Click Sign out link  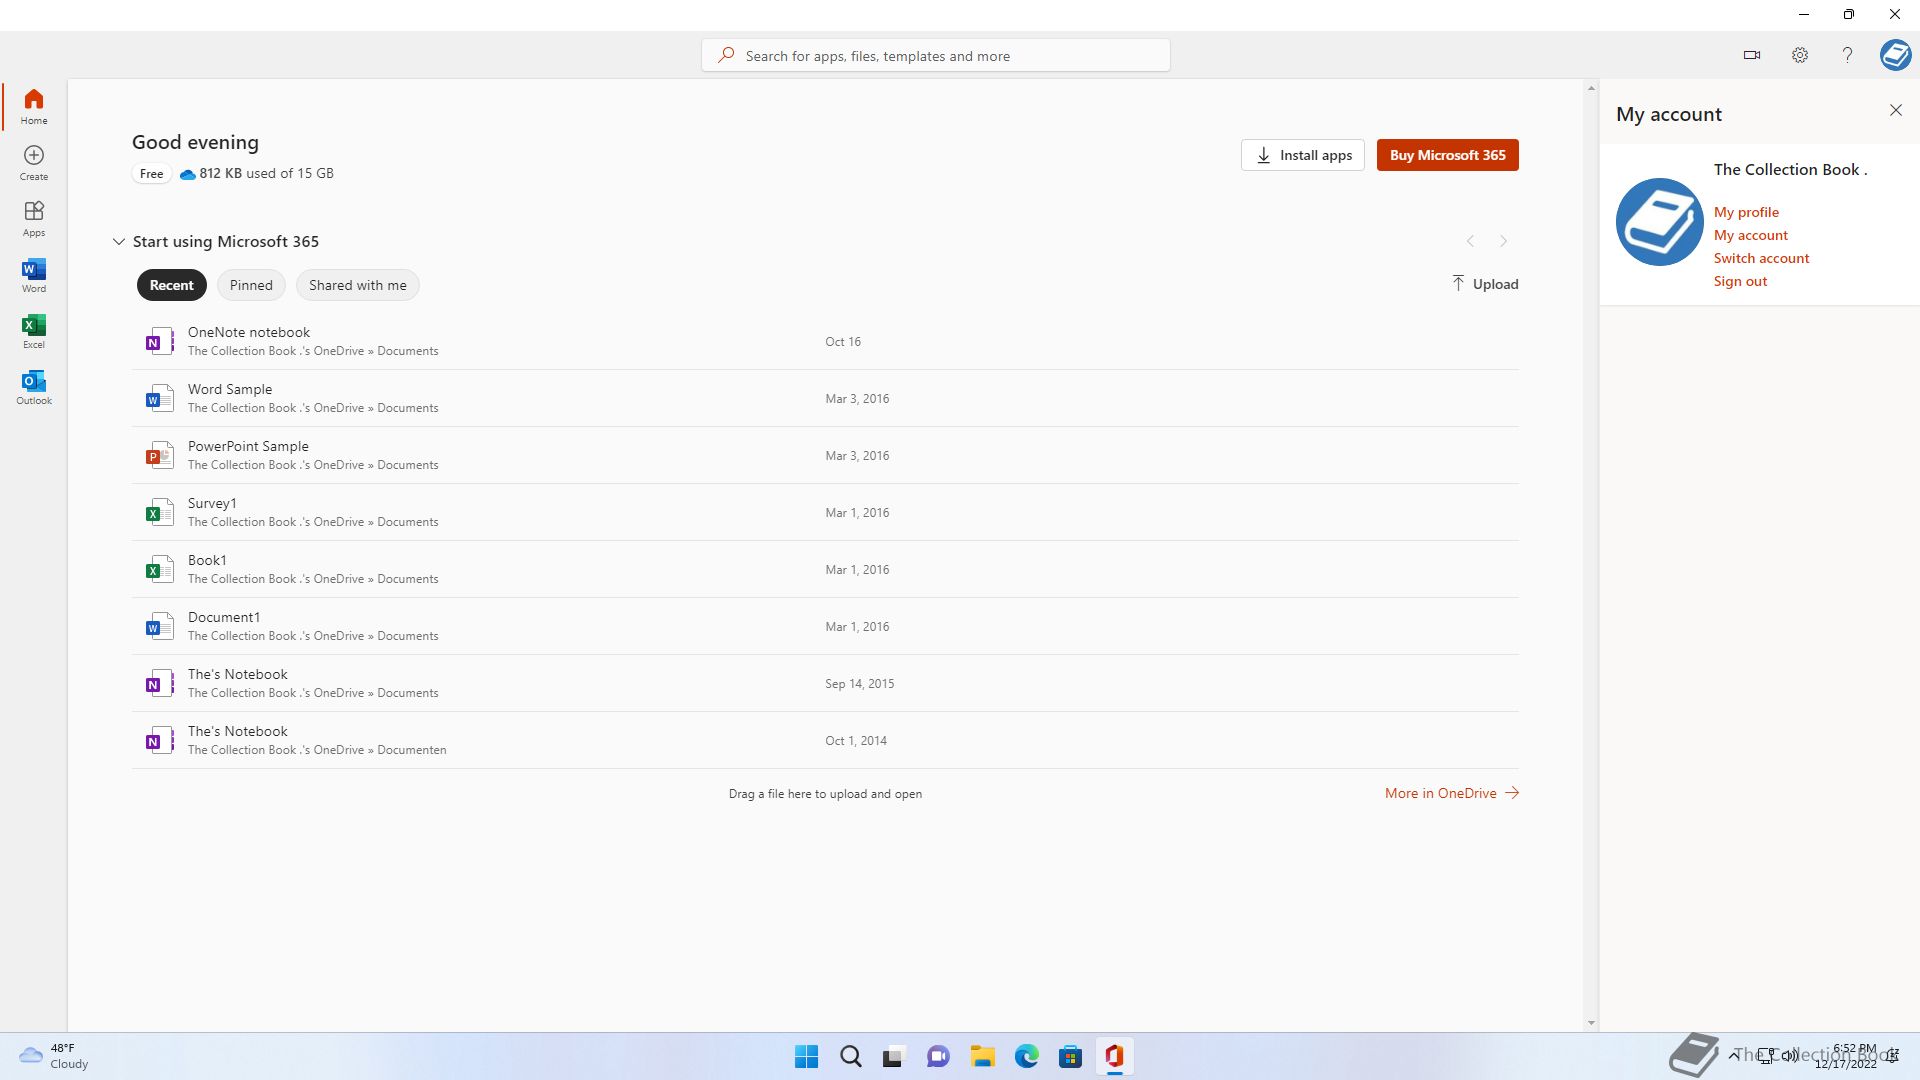coord(1741,281)
